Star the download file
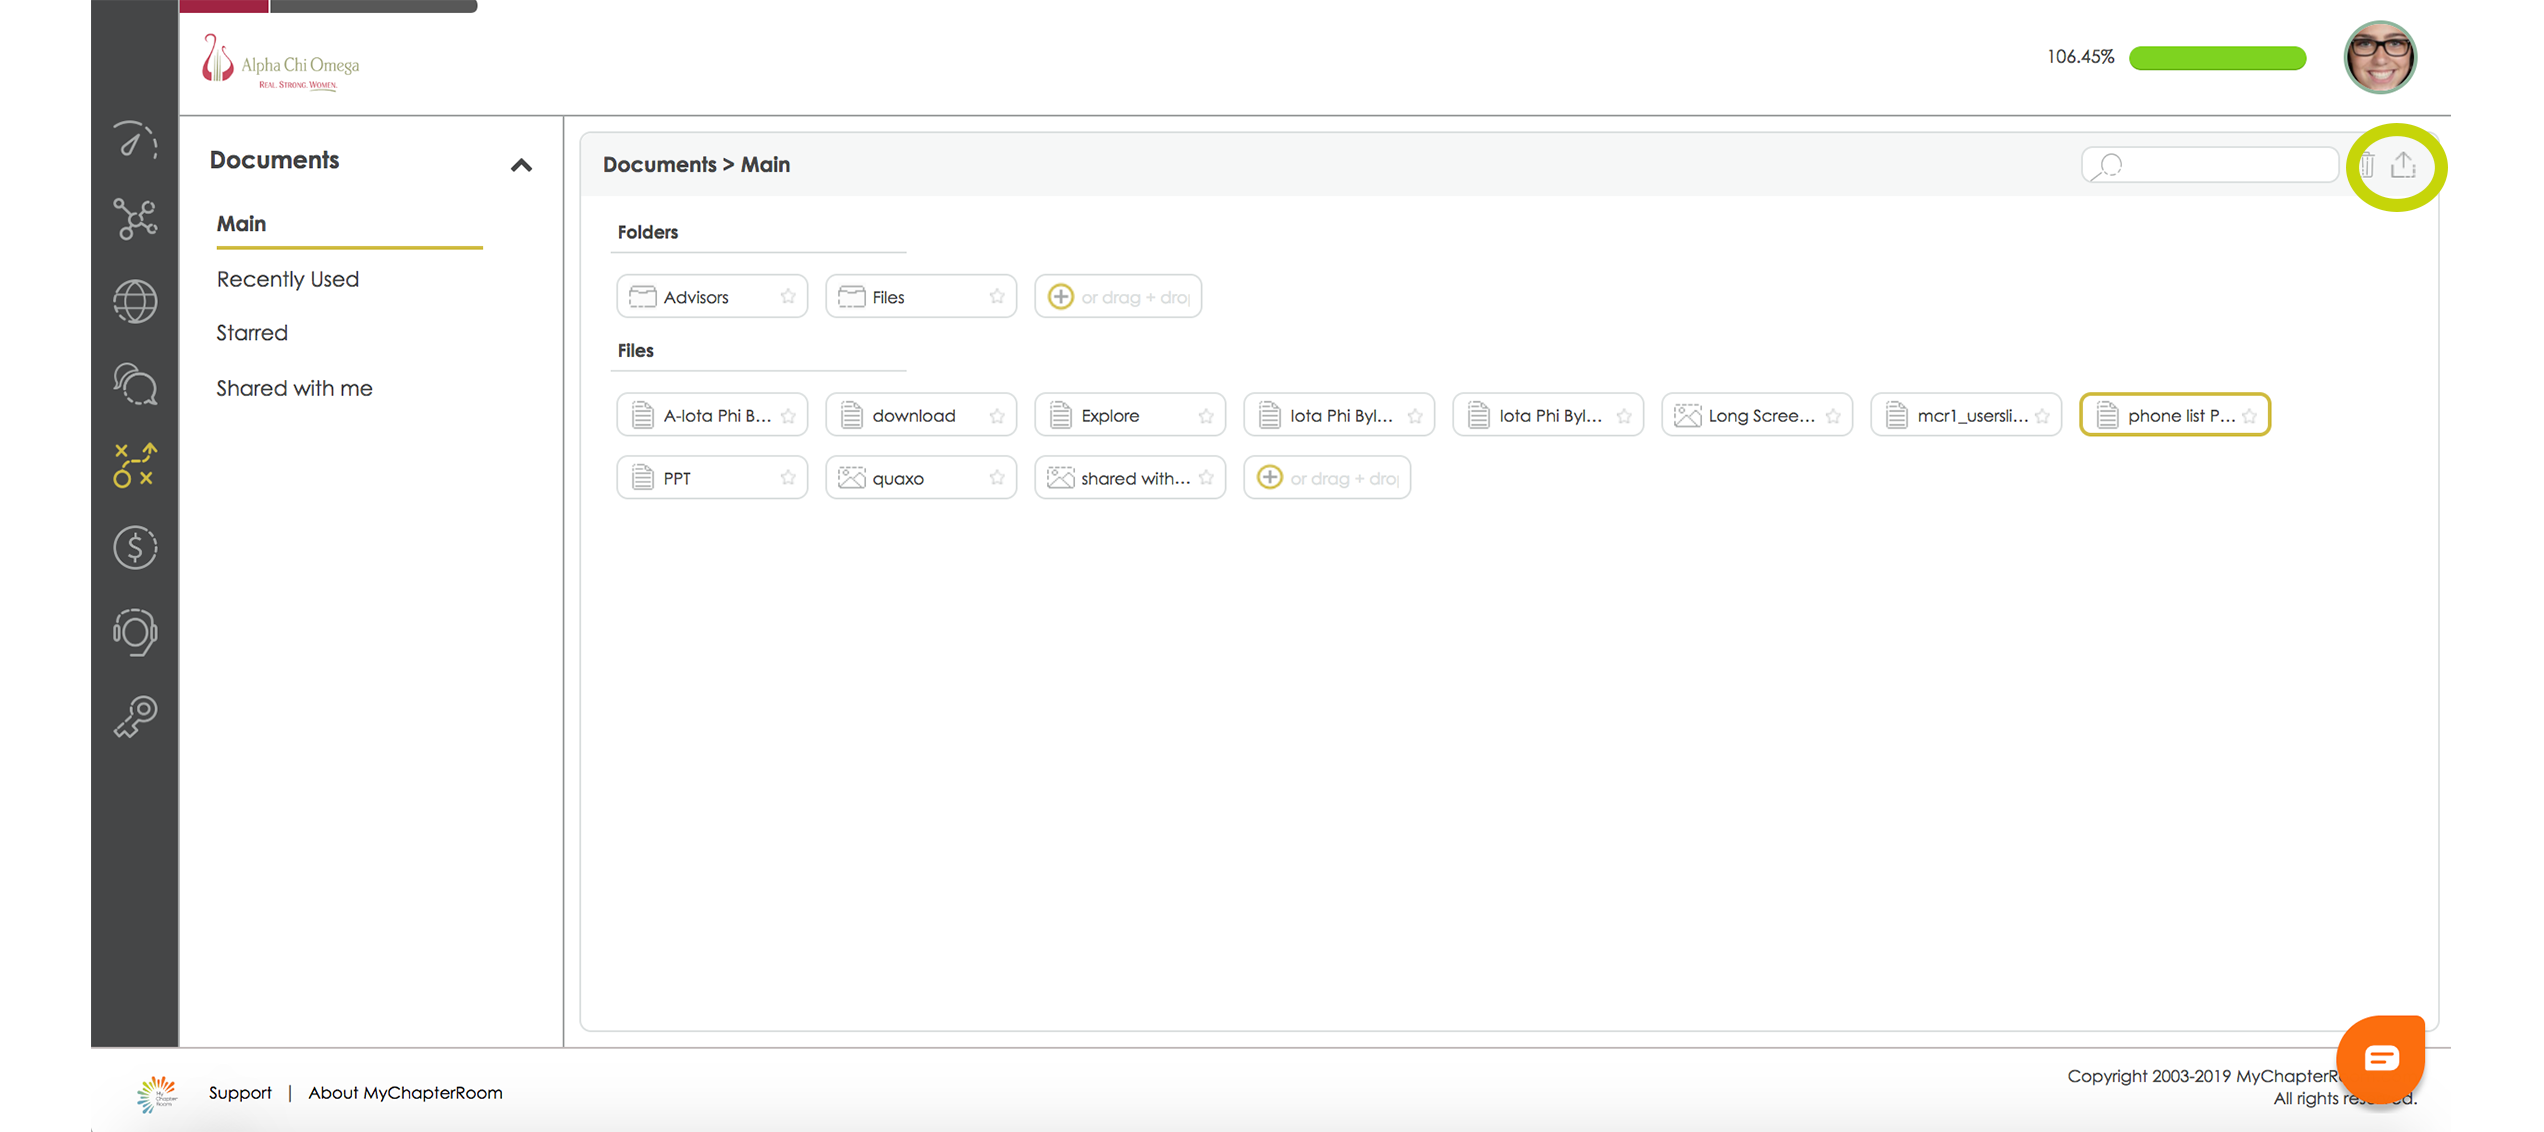This screenshot has width=2544, height=1132. click(997, 415)
